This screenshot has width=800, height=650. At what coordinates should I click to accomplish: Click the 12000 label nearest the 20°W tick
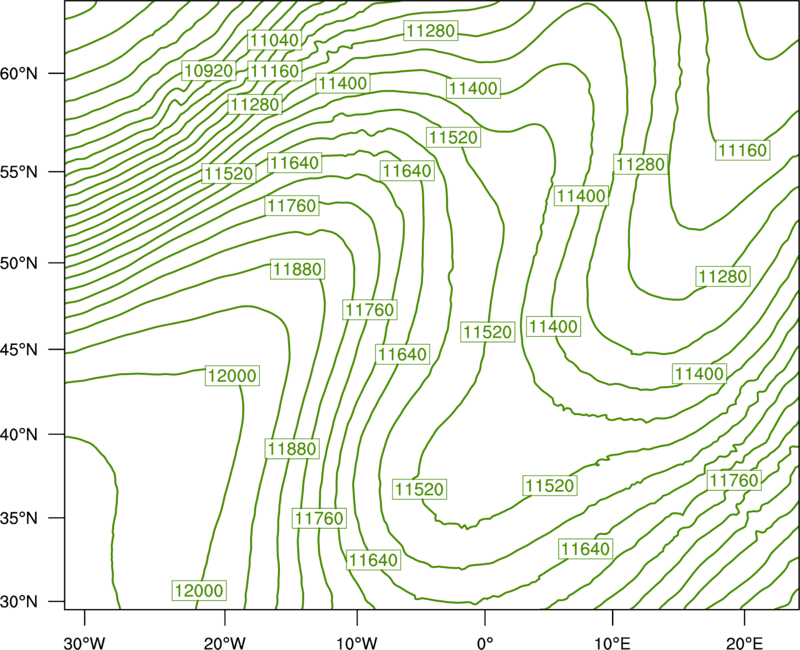(199, 591)
